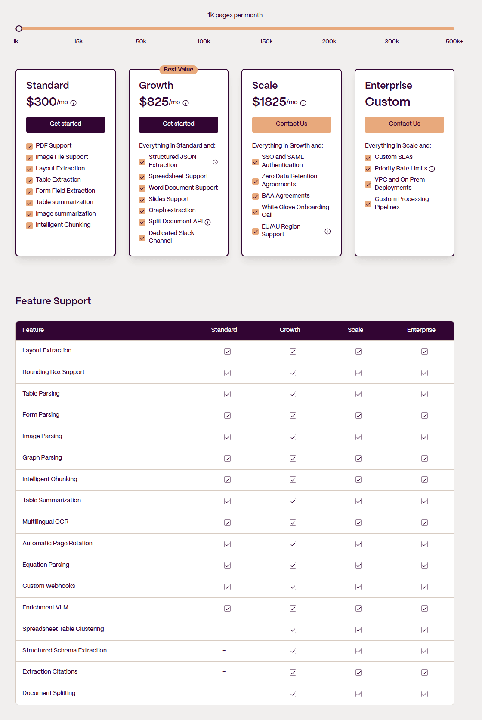Click the Custom SLAs checkmark in the Enterprise plan
The image size is (482, 720).
[x=368, y=158]
